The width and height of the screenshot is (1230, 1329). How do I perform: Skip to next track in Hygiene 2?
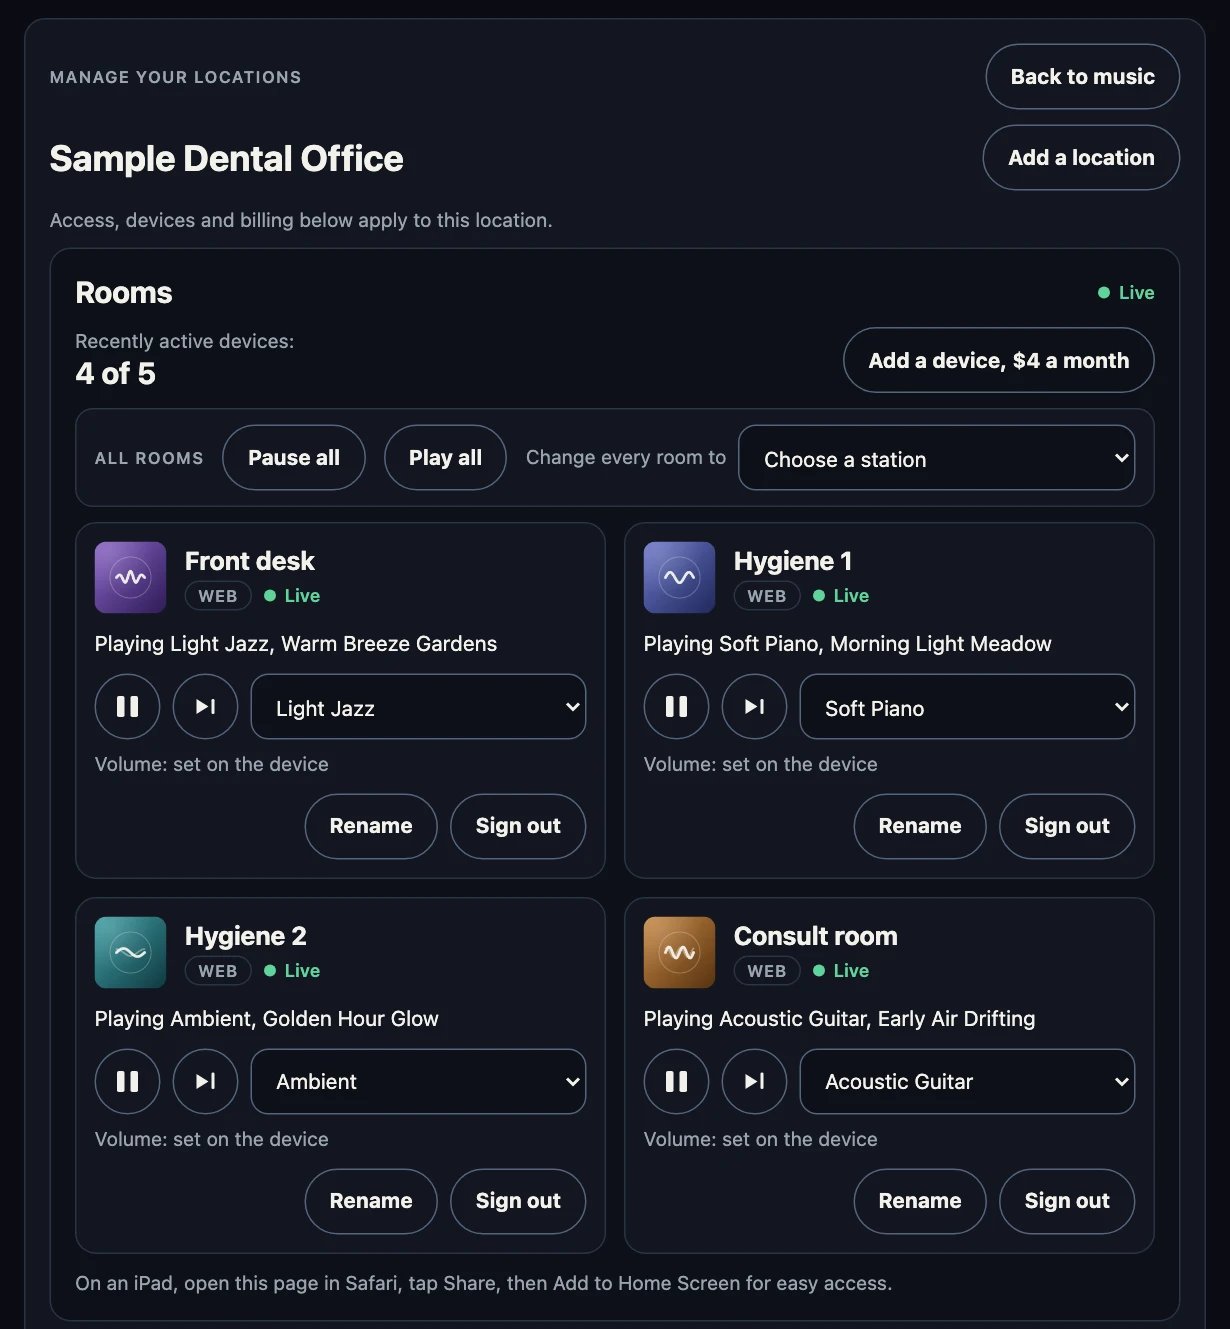click(x=205, y=1082)
